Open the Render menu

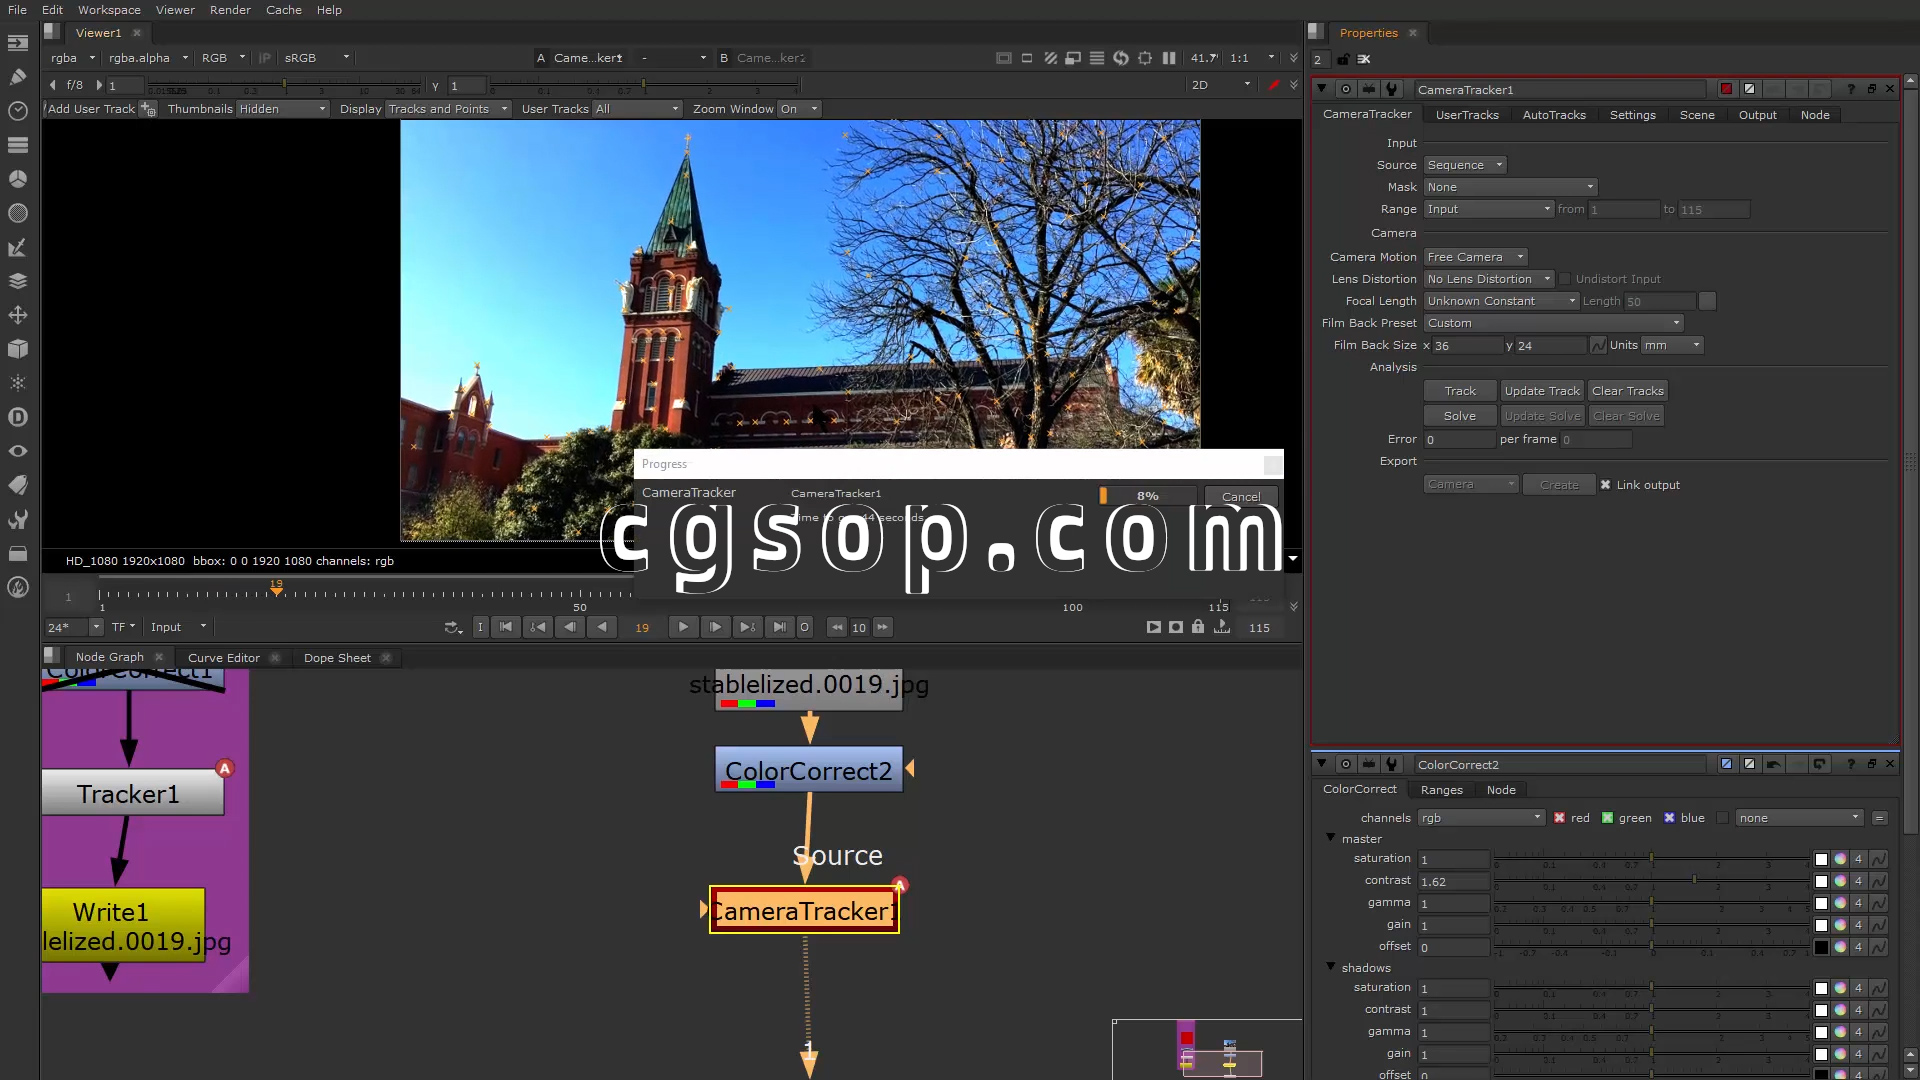click(x=230, y=10)
